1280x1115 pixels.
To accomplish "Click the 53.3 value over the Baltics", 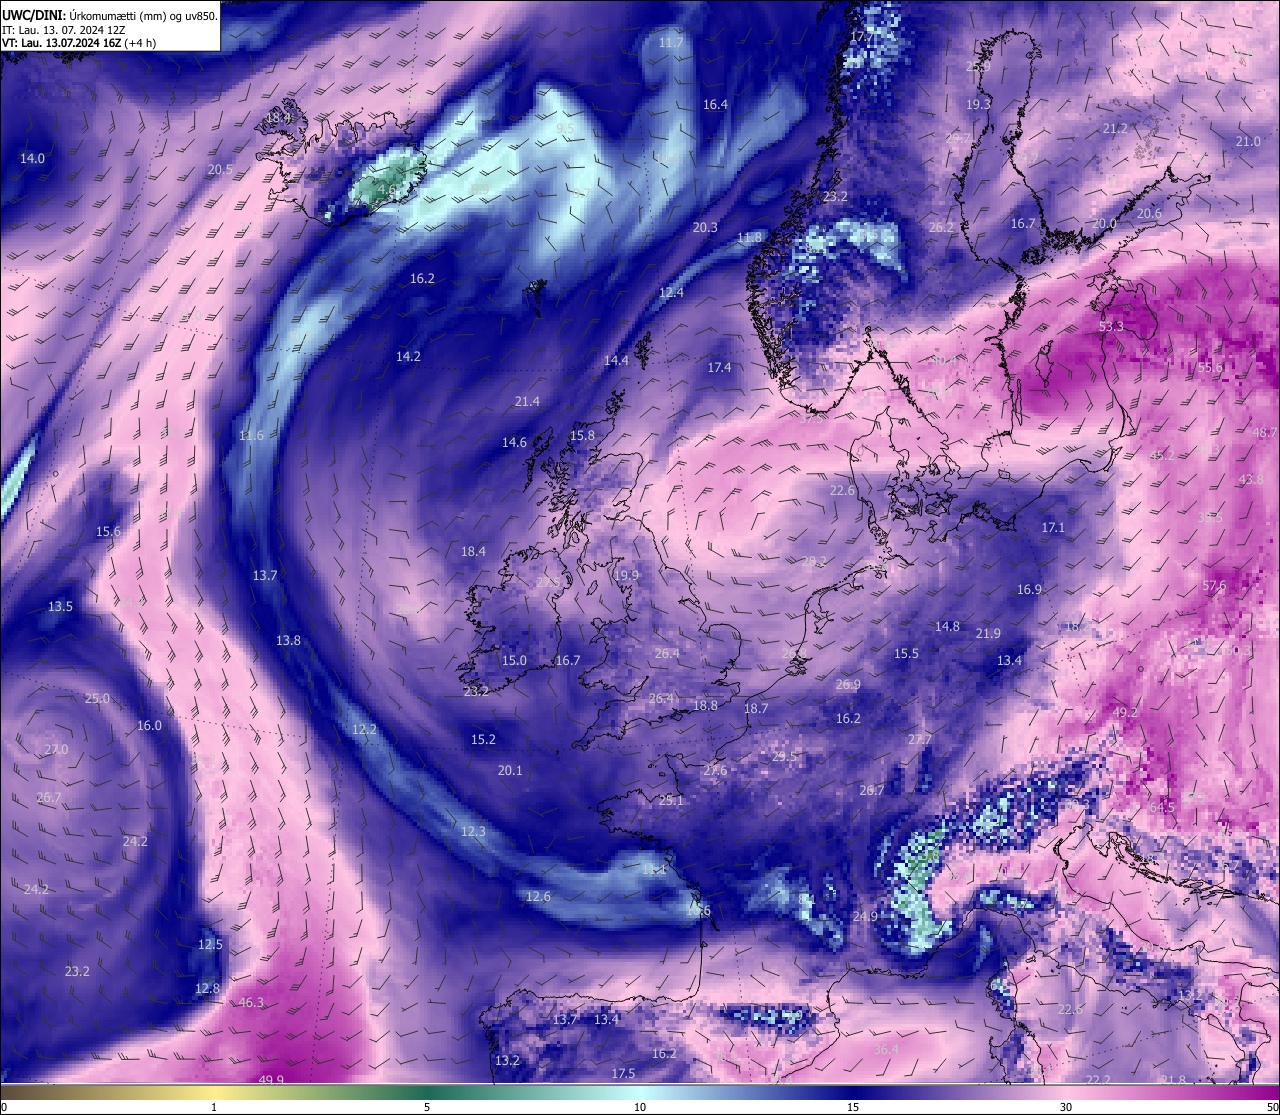I will 1111,326.
